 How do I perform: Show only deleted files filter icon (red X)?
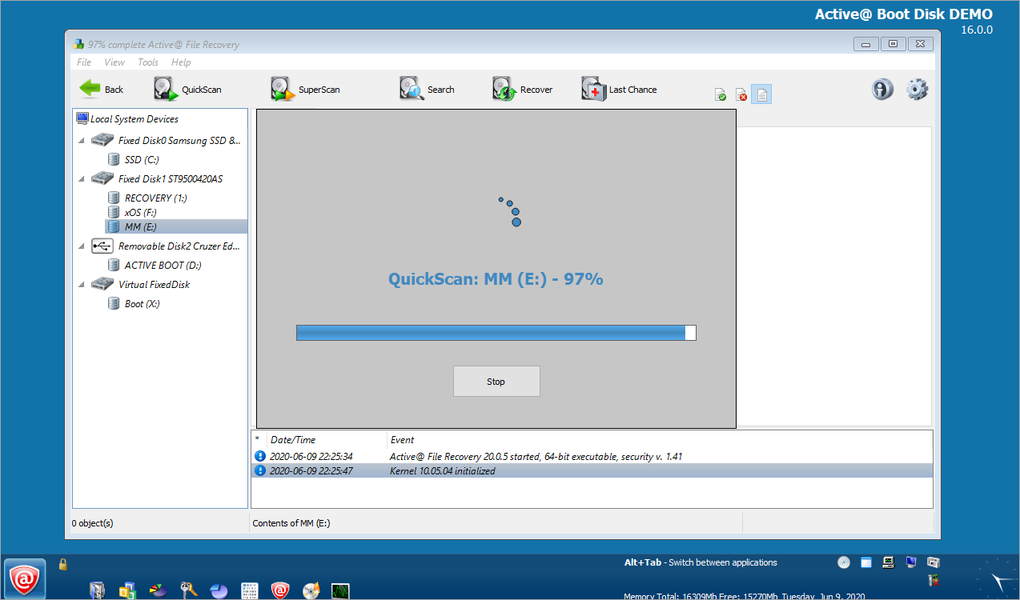[741, 95]
